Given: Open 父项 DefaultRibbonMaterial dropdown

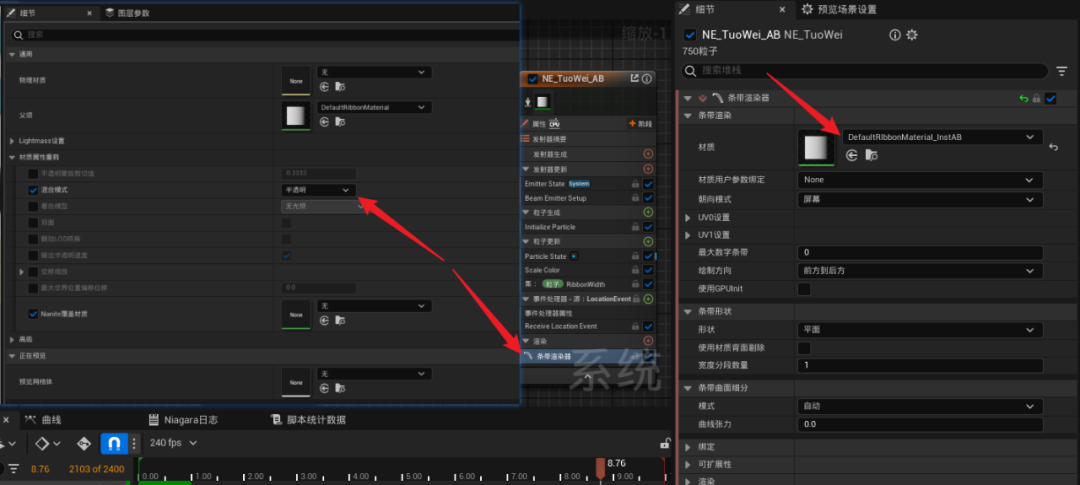Looking at the screenshot, I should pos(374,107).
